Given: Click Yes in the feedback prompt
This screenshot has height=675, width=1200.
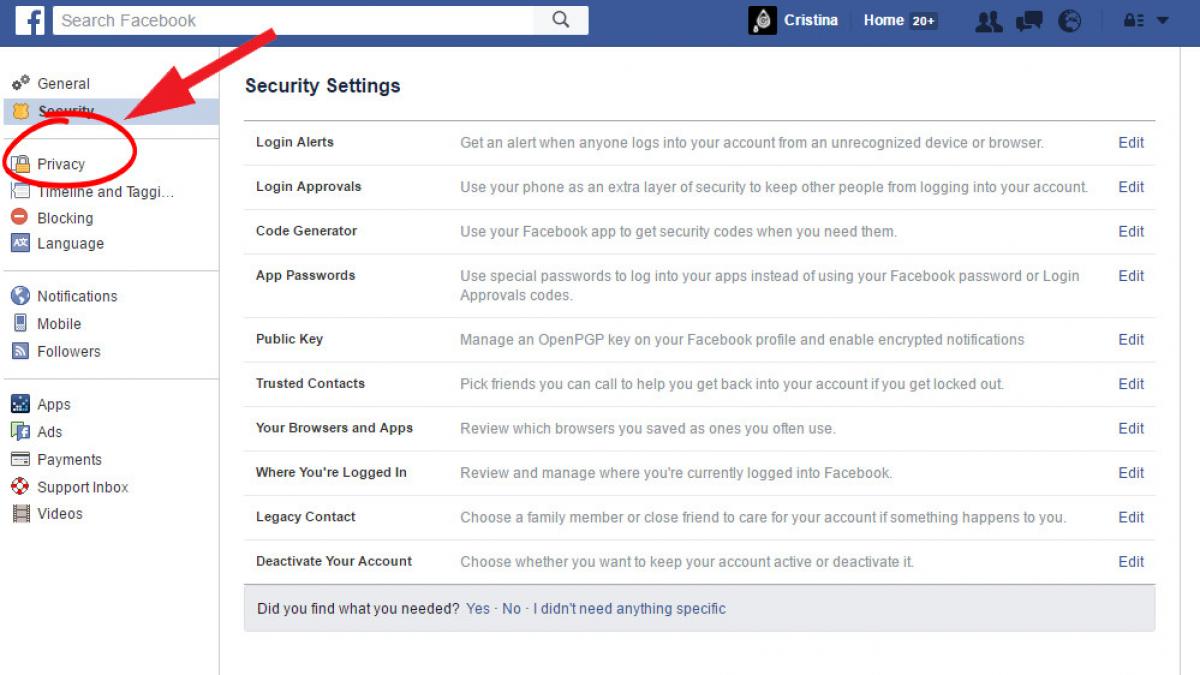Looking at the screenshot, I should [x=478, y=608].
